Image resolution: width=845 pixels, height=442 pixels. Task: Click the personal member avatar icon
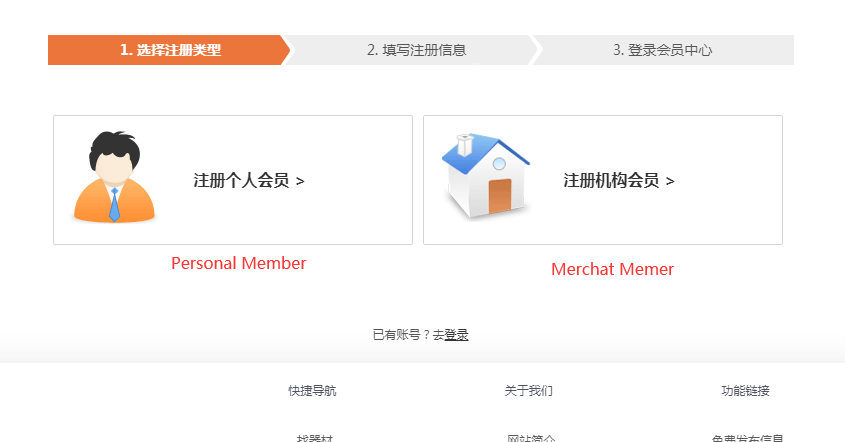coord(114,177)
